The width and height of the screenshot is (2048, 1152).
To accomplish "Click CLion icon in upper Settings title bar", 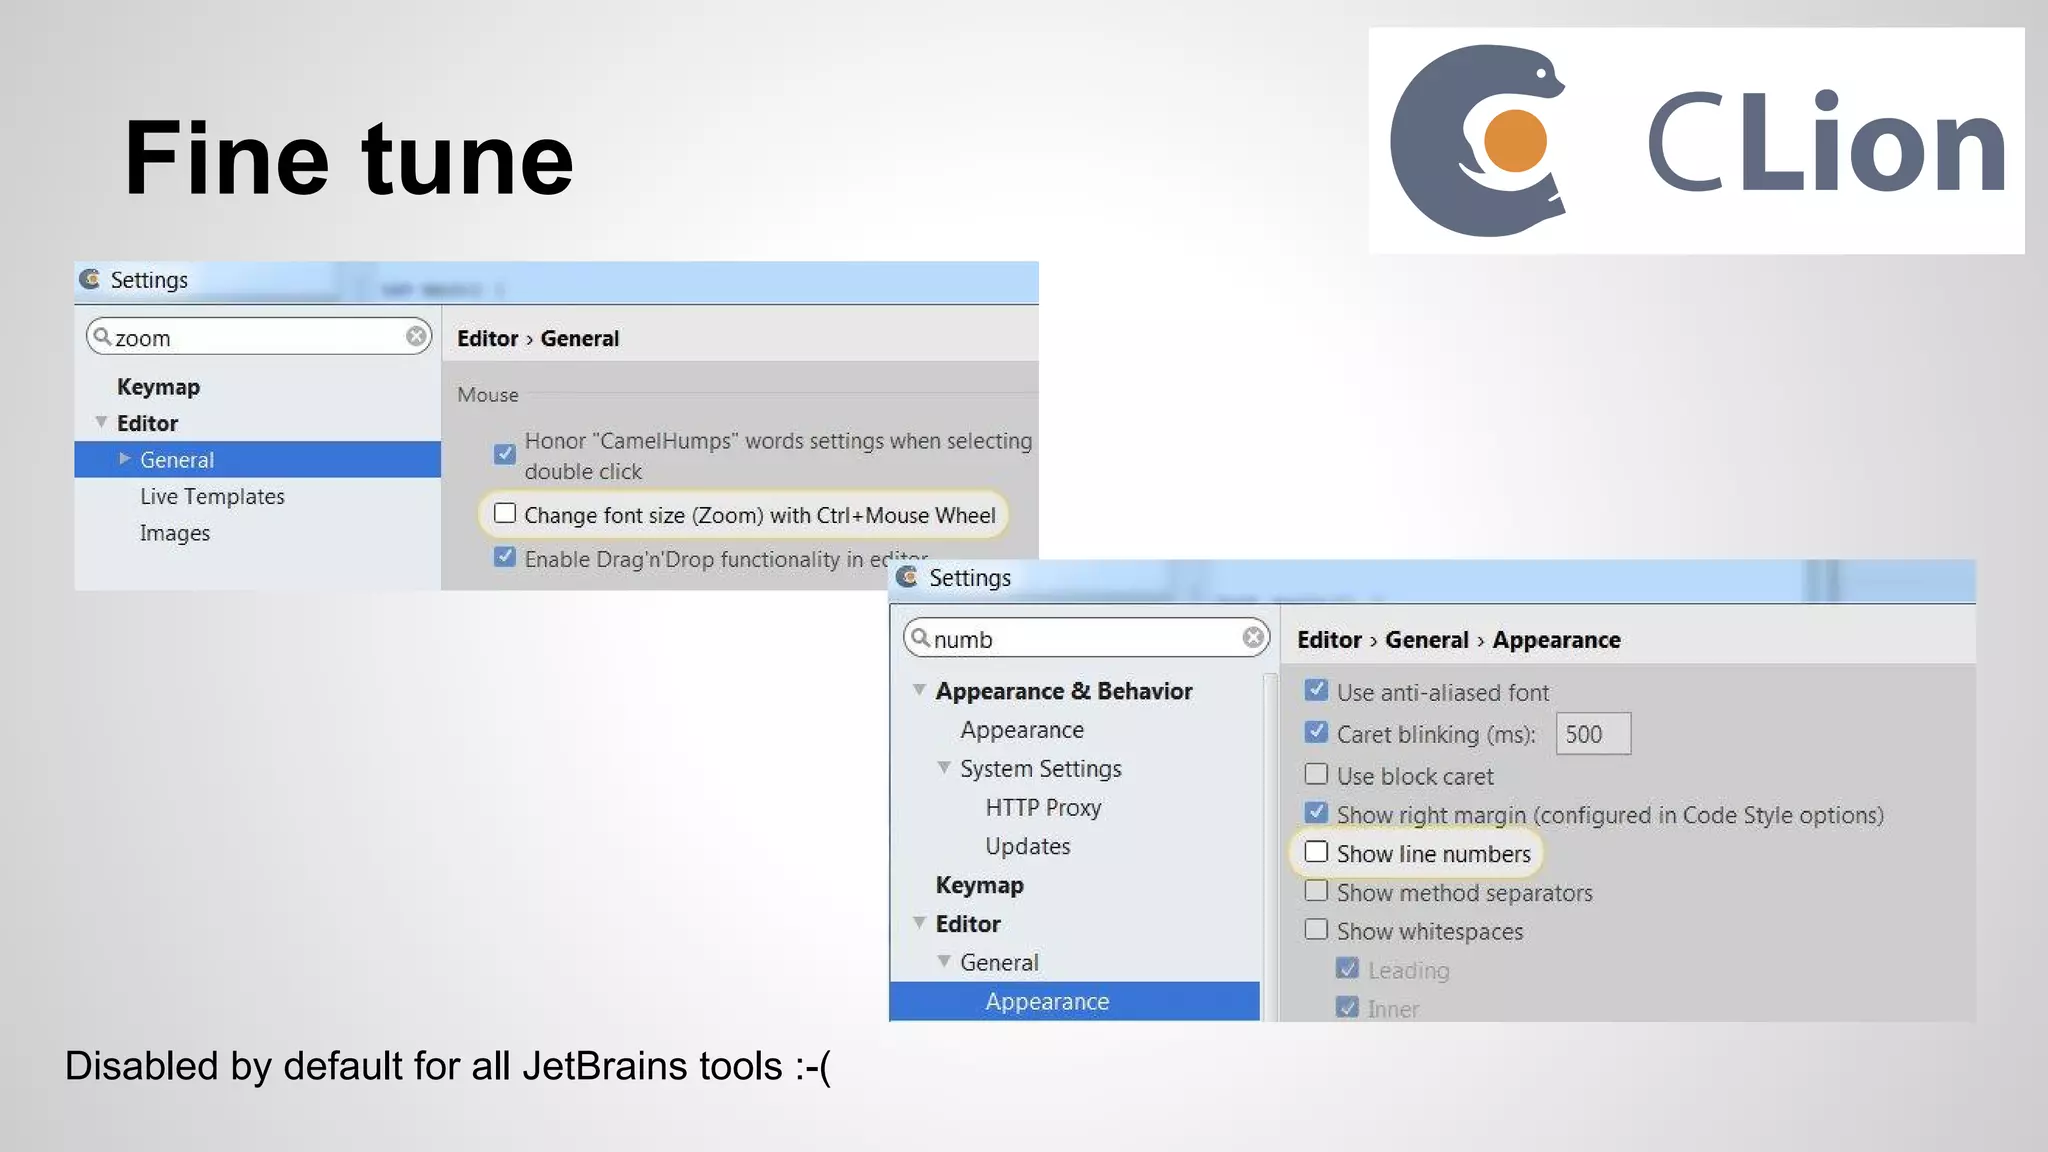I will tap(90, 279).
